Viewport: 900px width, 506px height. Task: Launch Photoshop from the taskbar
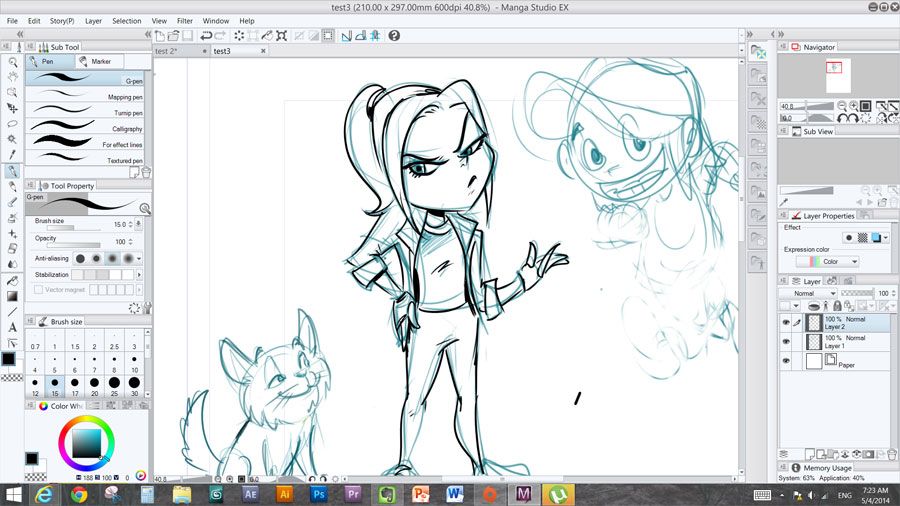pyautogui.click(x=318, y=493)
